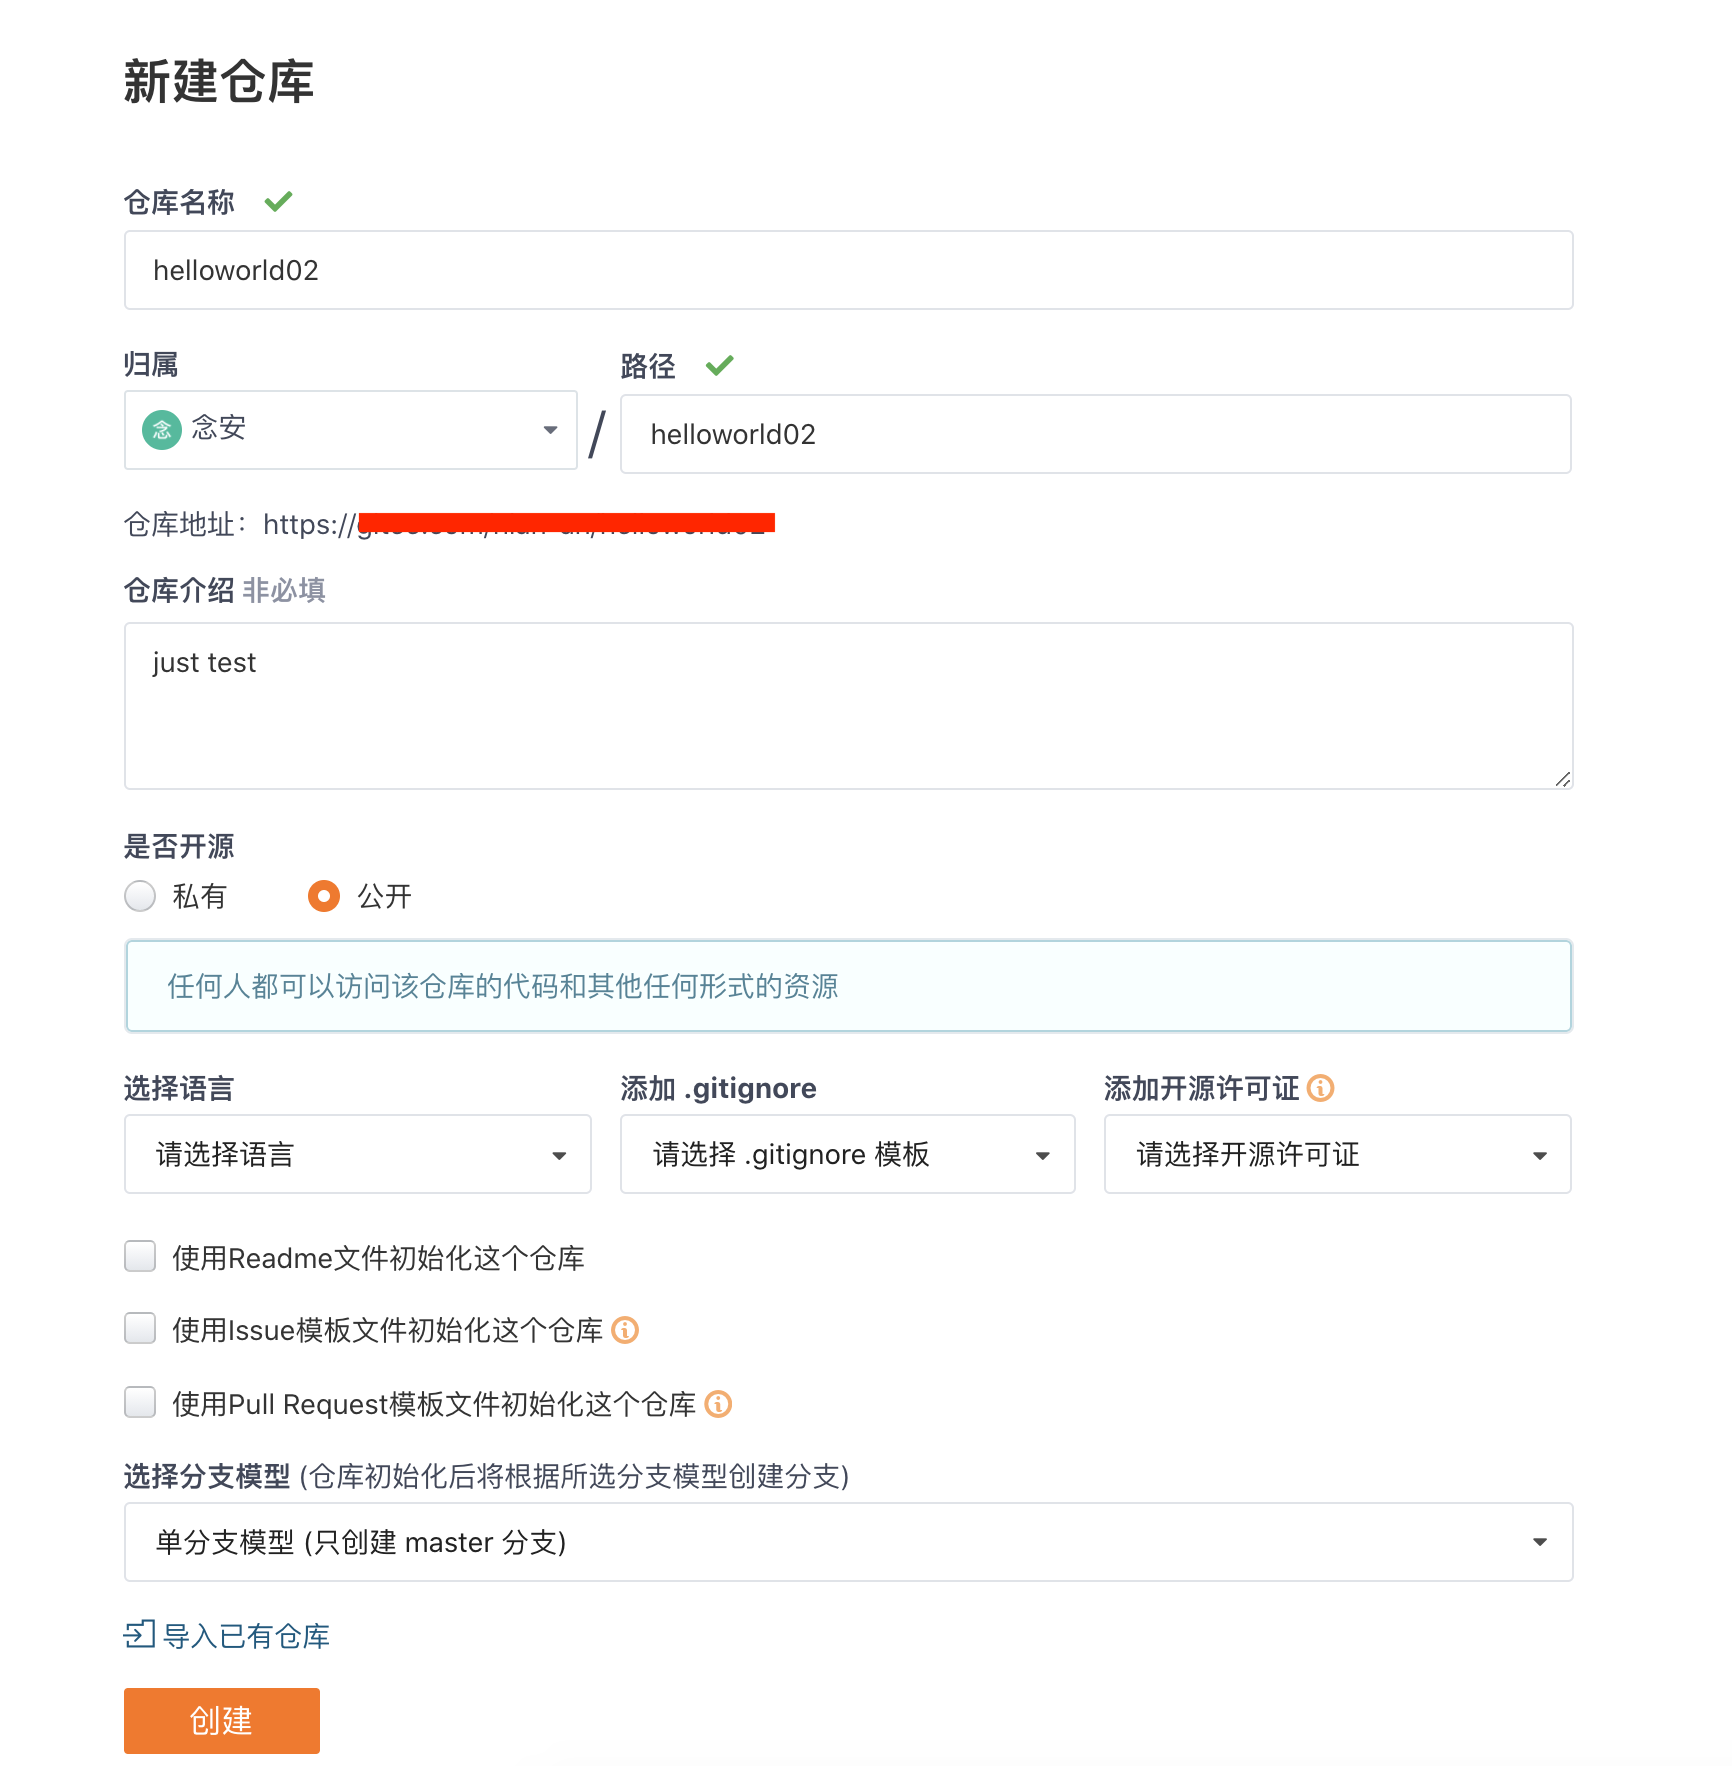Viewport: 1732px width, 1766px height.
Task: Check 使用Issue模板文件初始化 checkbox
Action: tap(140, 1329)
